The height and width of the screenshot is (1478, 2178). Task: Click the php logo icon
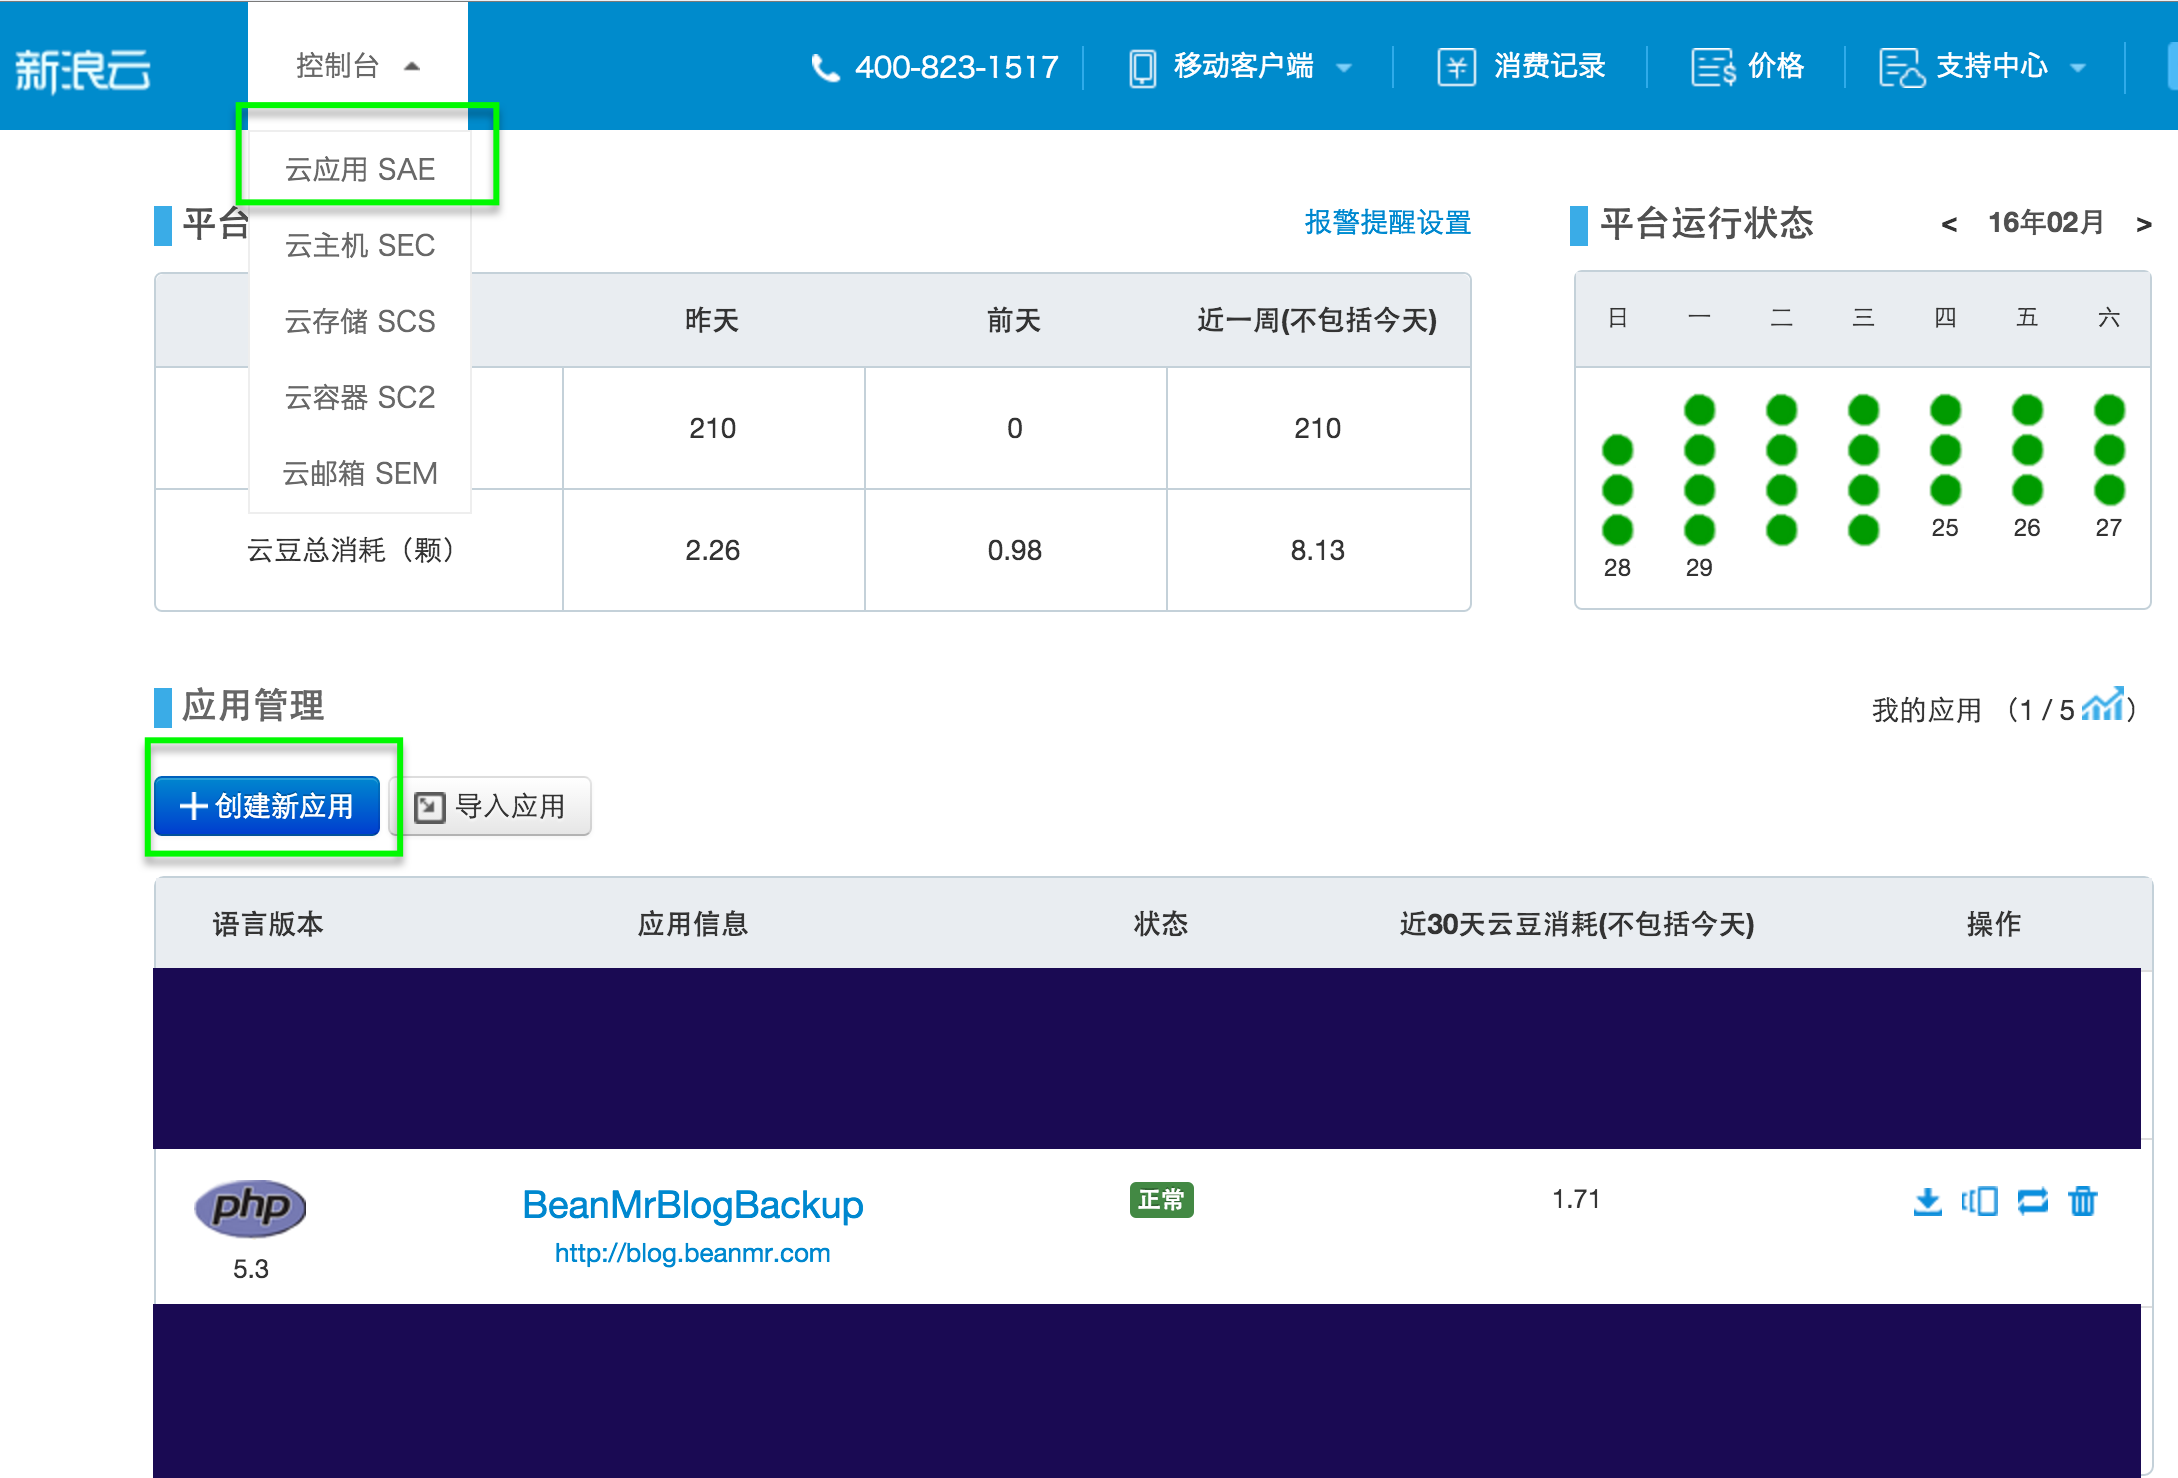[250, 1207]
